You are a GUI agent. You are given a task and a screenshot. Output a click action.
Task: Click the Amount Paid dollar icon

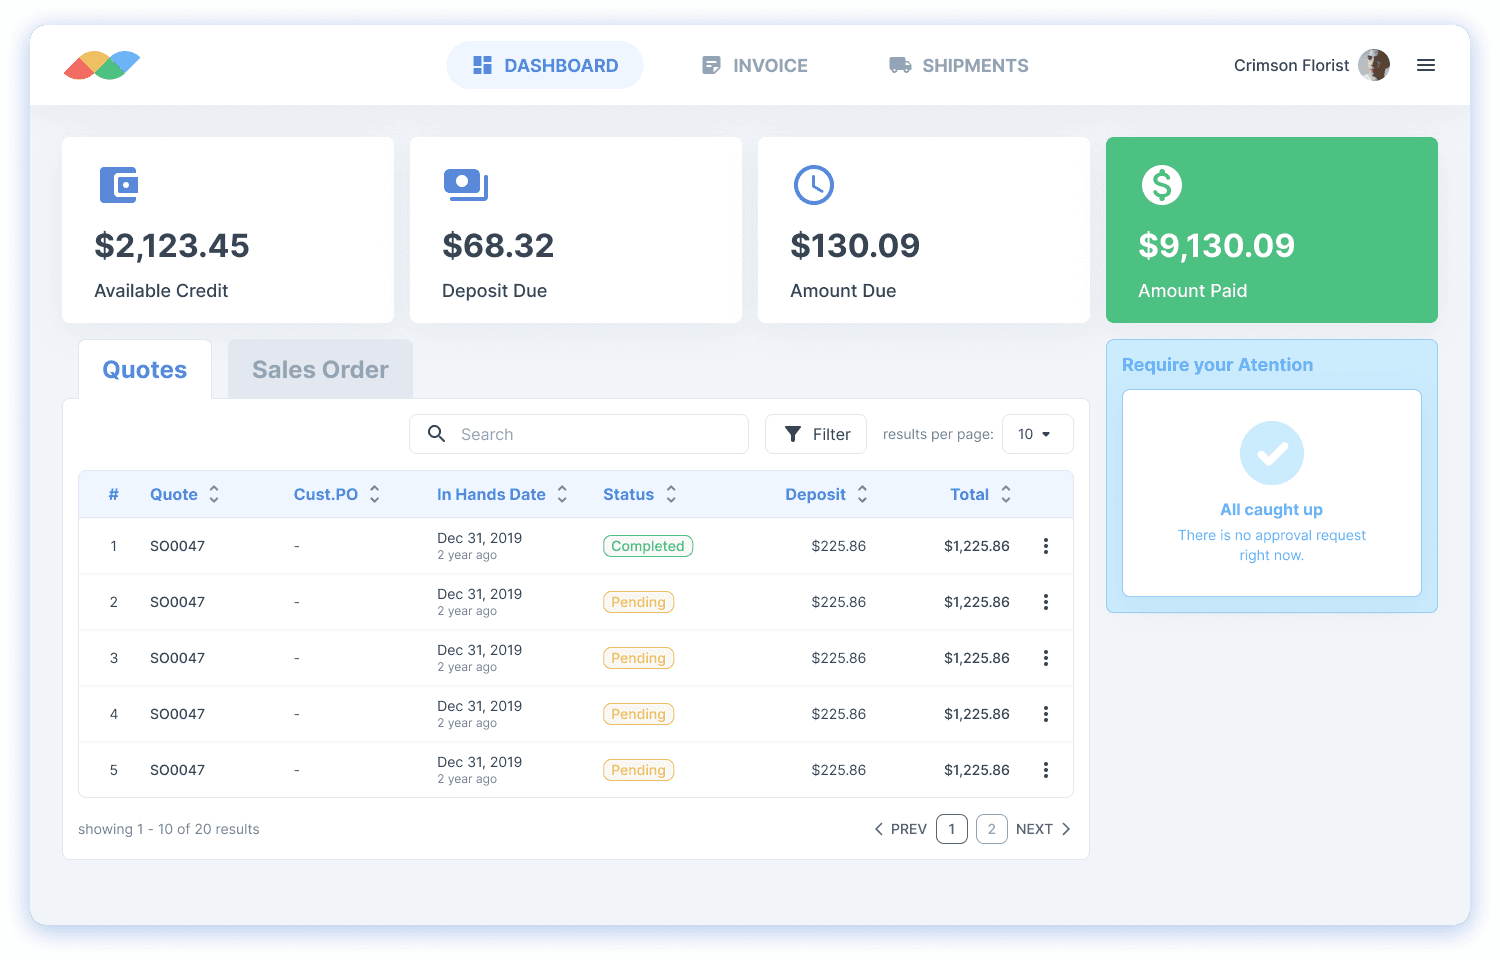[x=1161, y=185]
